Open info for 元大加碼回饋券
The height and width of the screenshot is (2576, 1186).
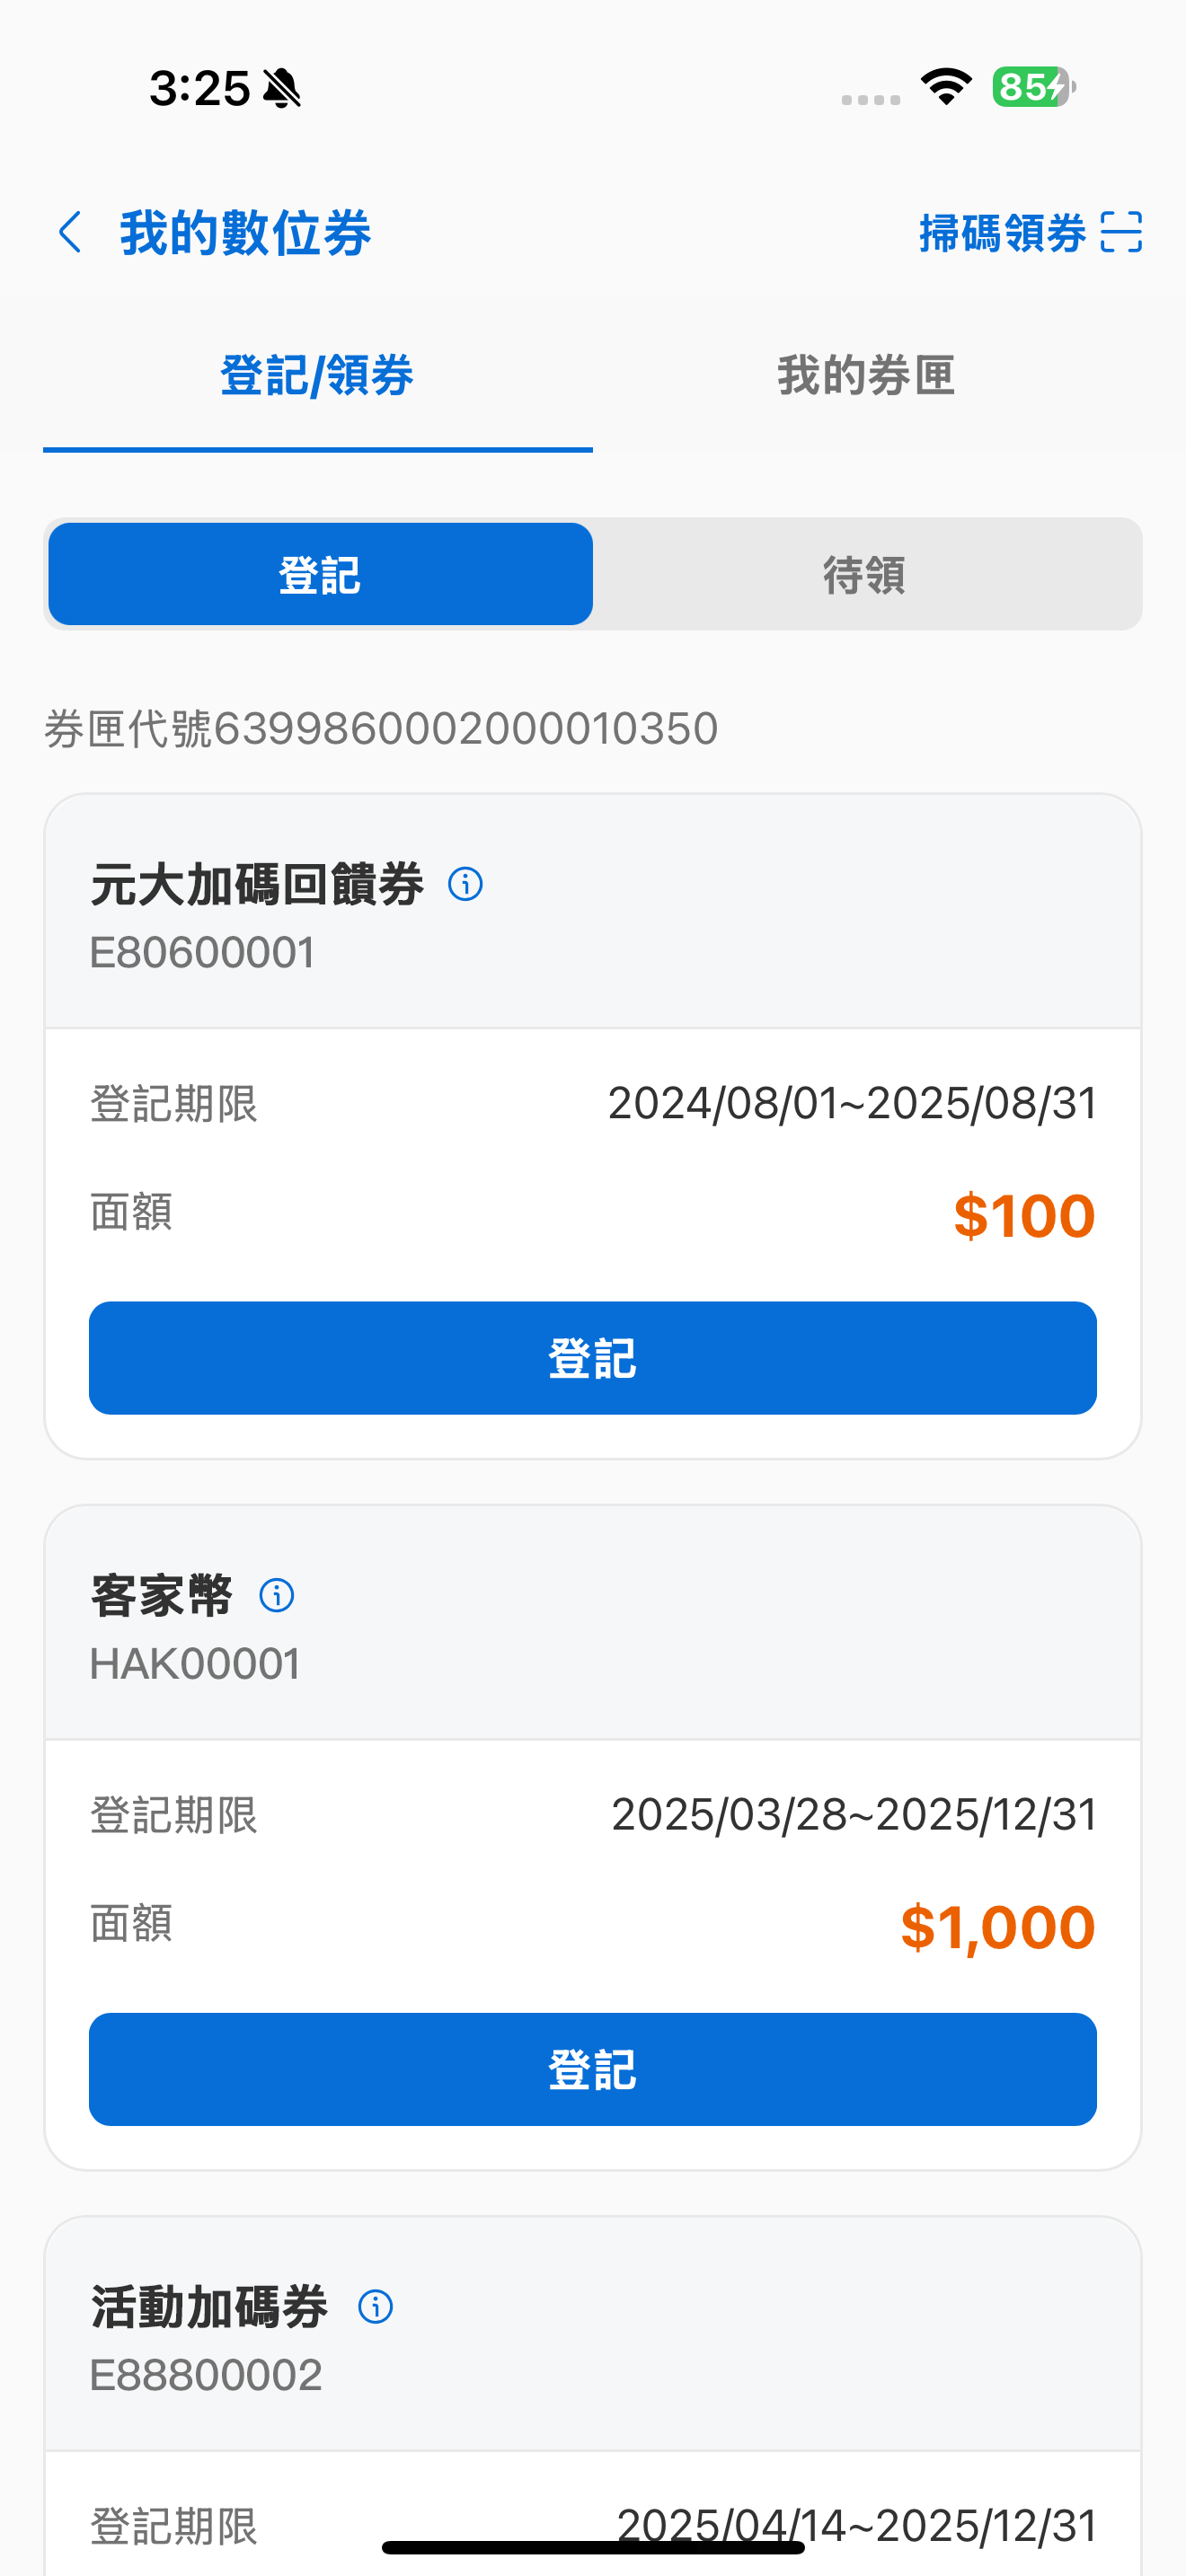[x=465, y=884]
